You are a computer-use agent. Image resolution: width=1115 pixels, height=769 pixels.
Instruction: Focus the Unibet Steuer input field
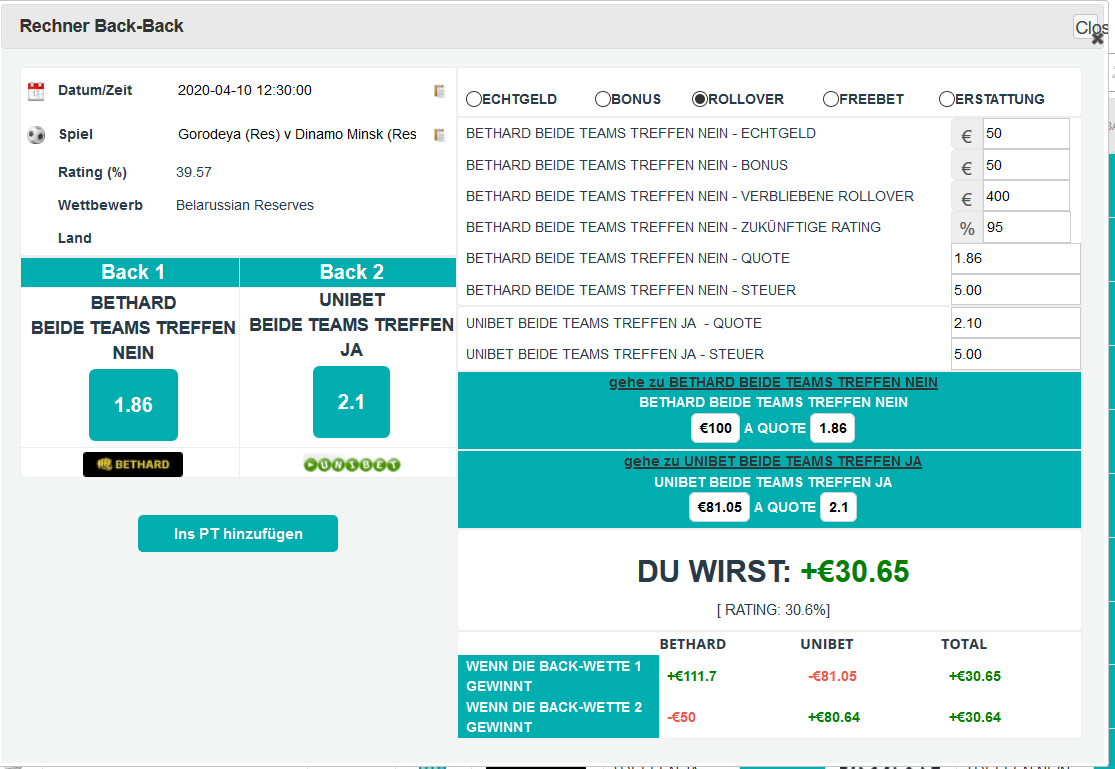[1015, 354]
